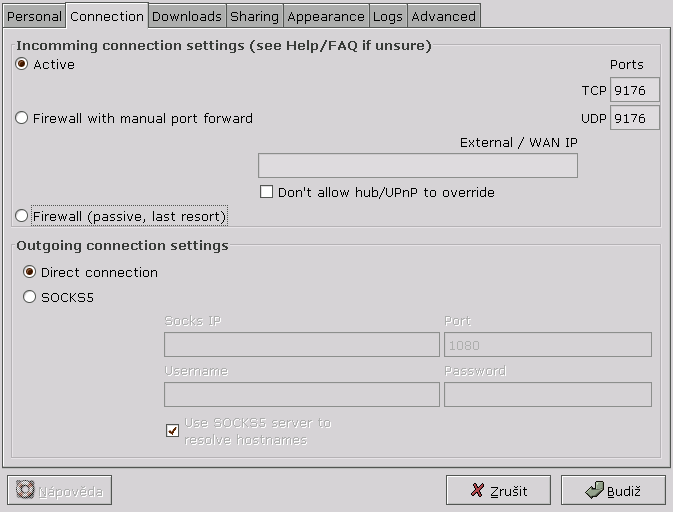Click the UDP port field
The width and height of the screenshot is (673, 512).
634,119
